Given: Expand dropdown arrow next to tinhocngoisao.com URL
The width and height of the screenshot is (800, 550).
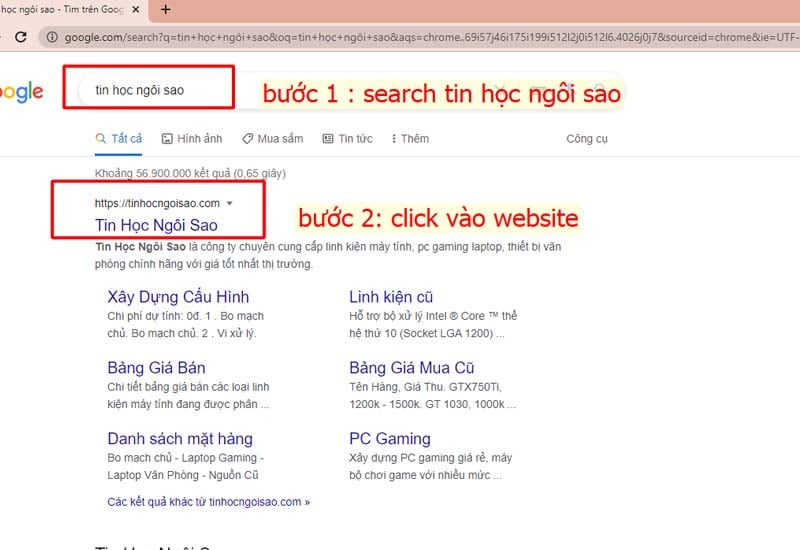Looking at the screenshot, I should pos(230,203).
